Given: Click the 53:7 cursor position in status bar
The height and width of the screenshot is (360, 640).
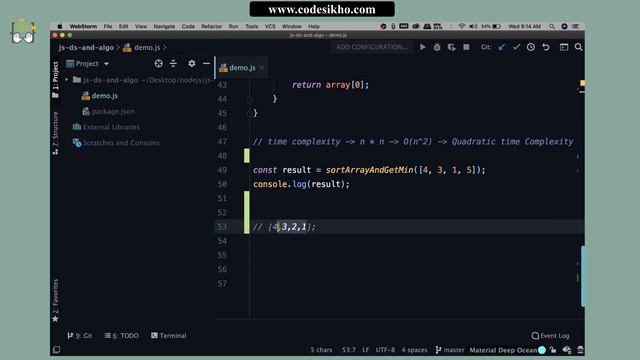Looking at the screenshot, I should [349, 350].
